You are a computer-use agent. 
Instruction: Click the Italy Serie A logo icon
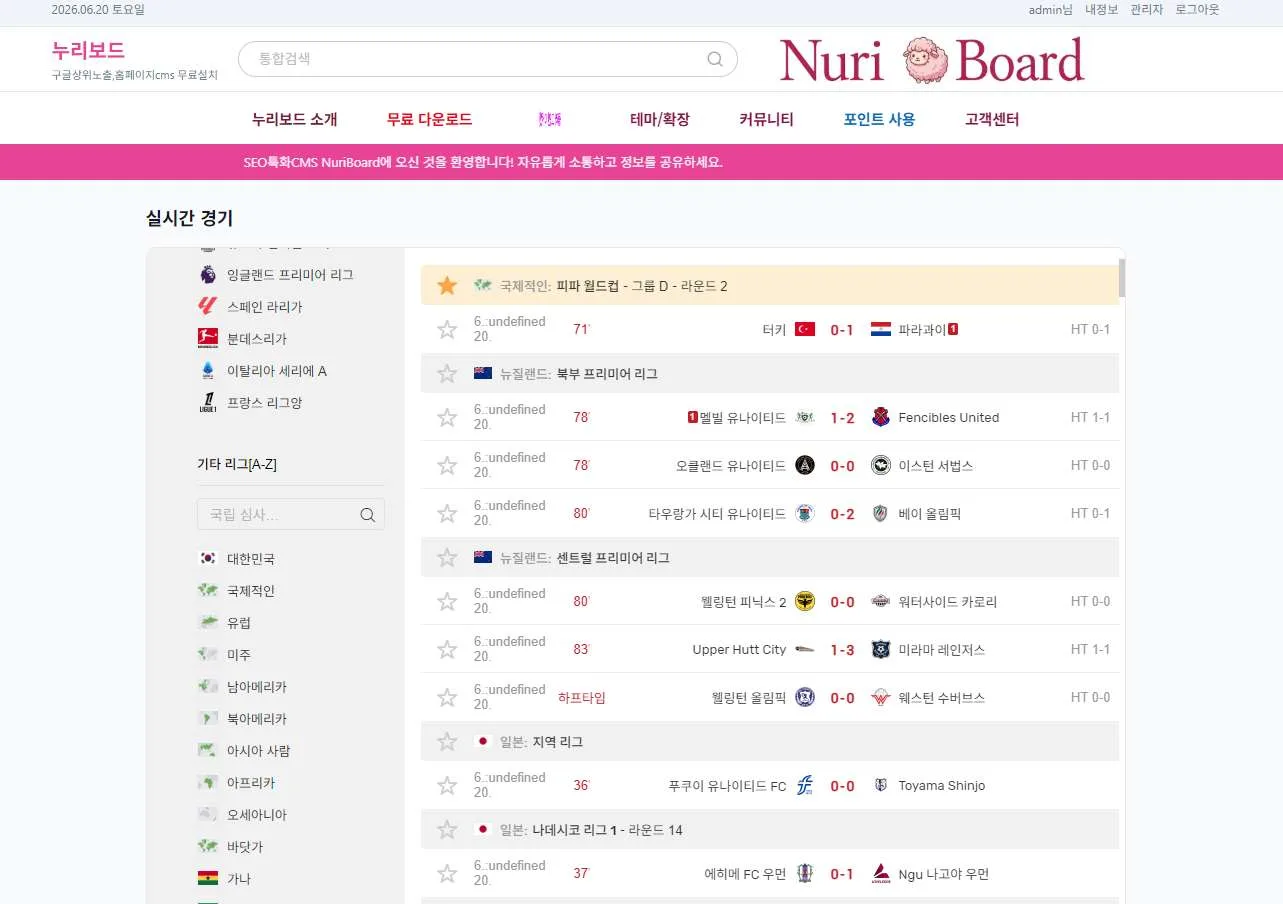point(207,370)
